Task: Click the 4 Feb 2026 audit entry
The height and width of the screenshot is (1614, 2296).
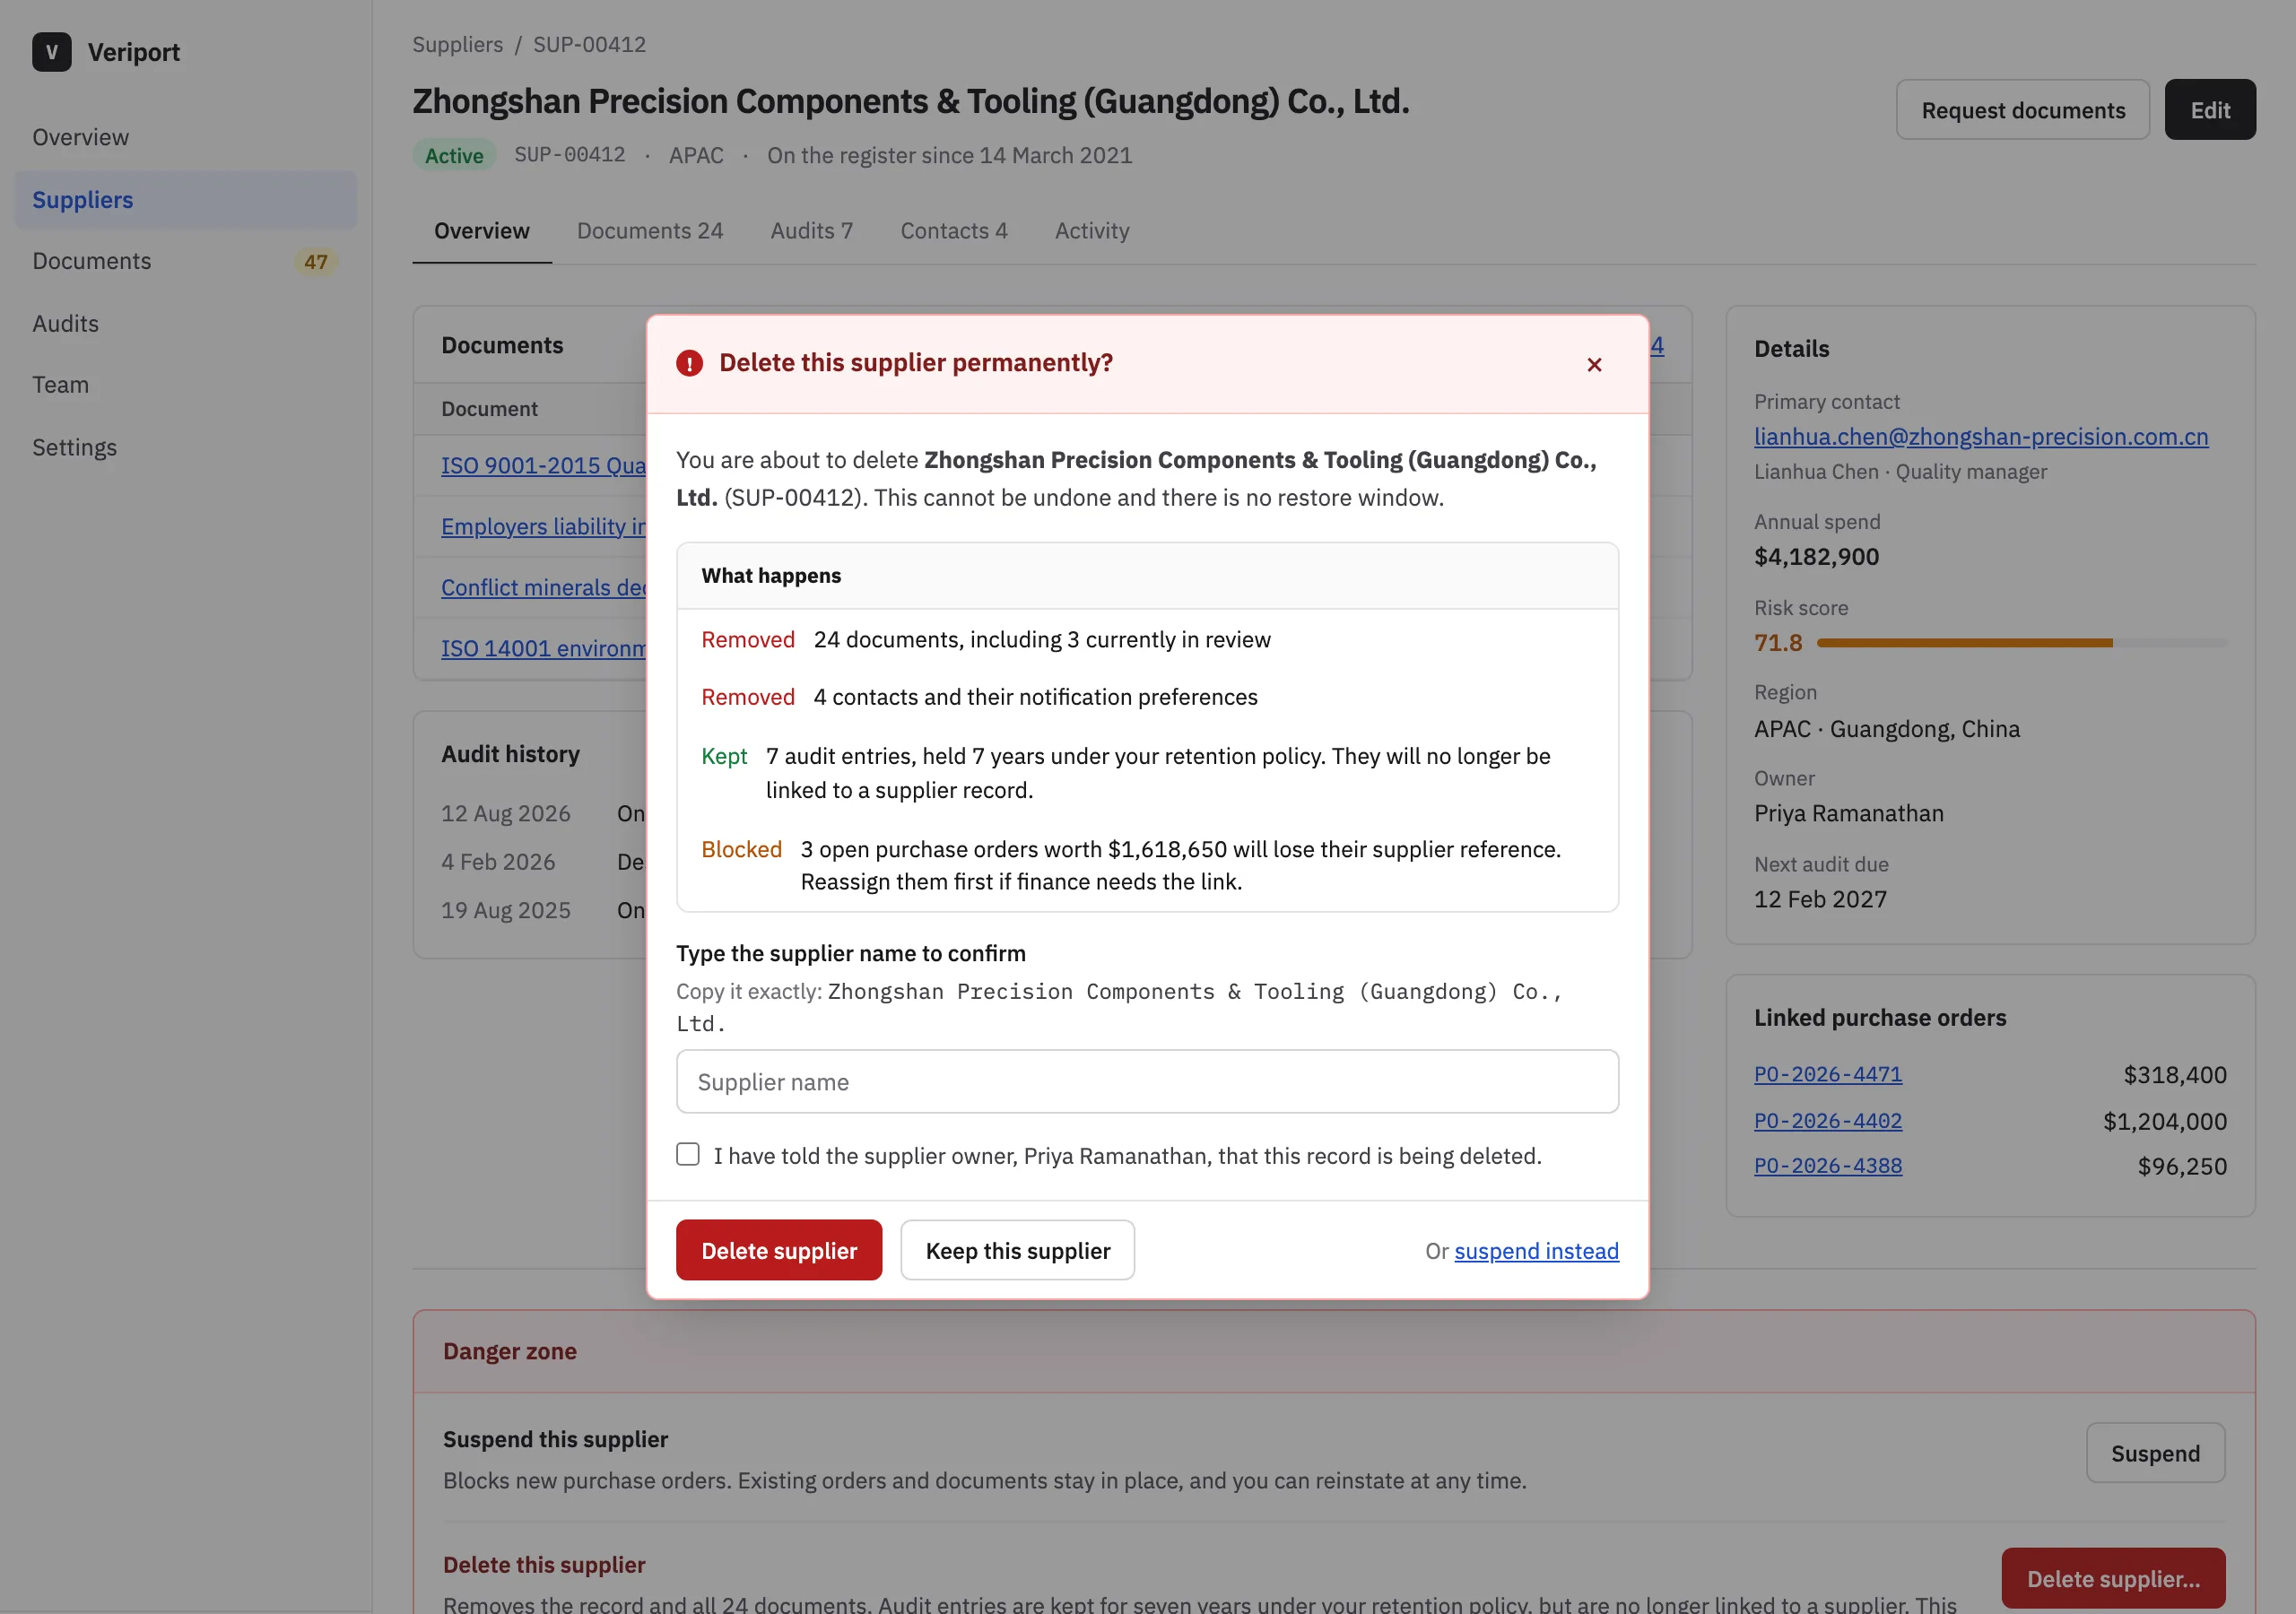Action: (498, 862)
